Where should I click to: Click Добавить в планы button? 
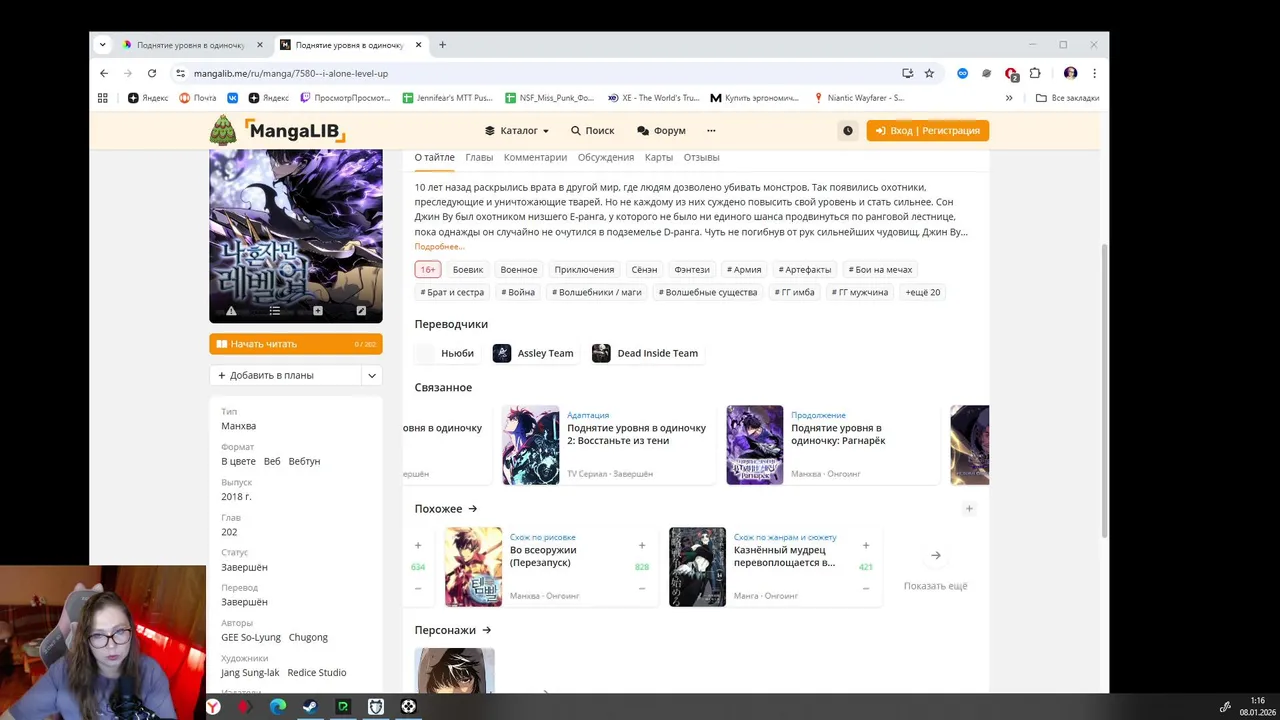(x=285, y=375)
